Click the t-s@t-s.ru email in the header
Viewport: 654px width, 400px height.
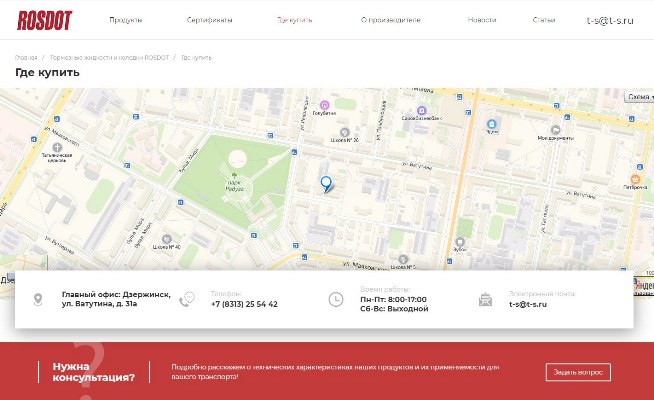pos(610,20)
